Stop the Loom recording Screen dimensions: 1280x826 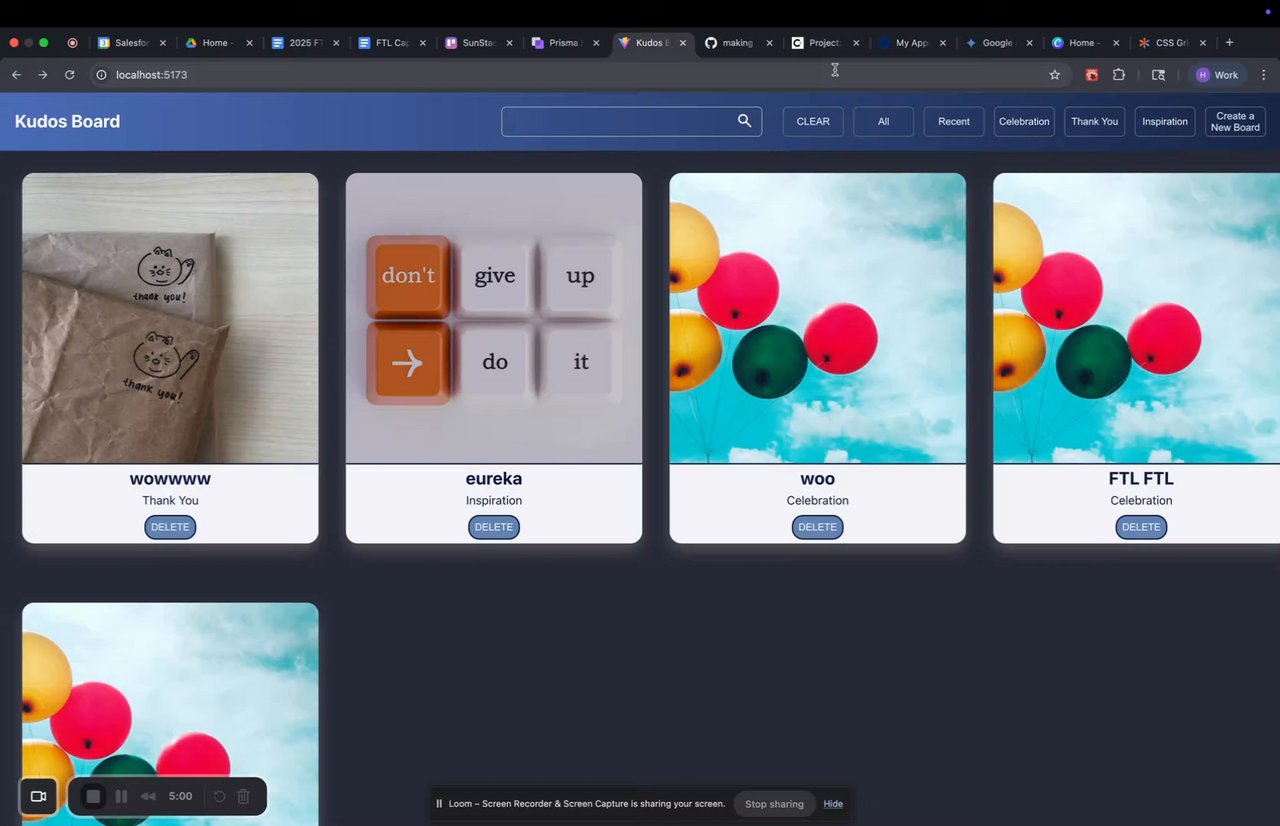[93, 796]
